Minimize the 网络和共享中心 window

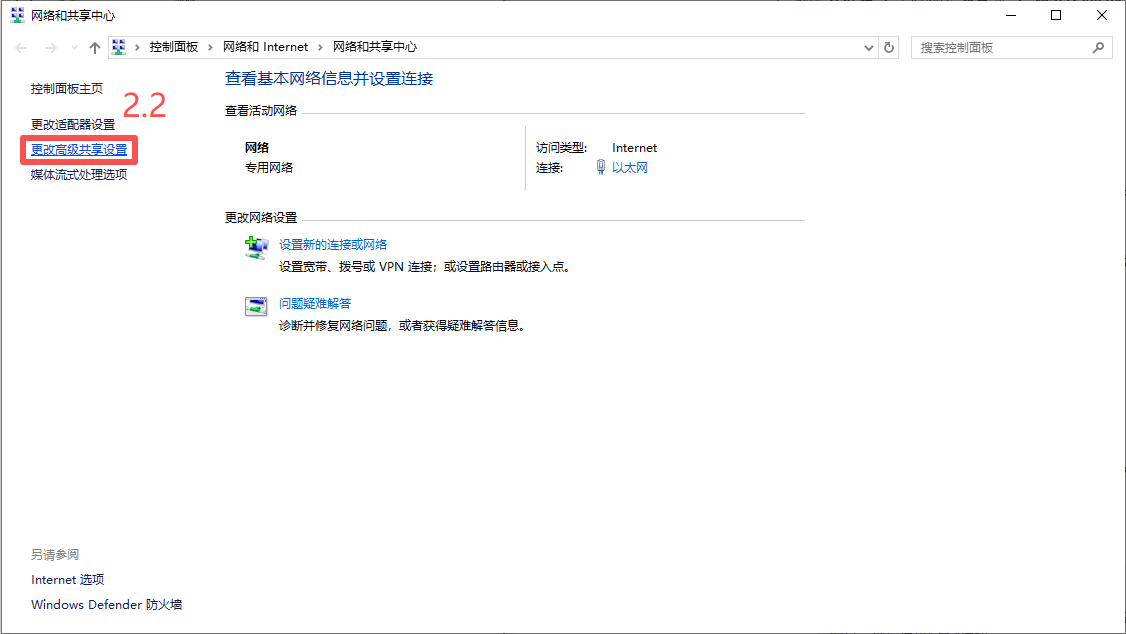point(1011,15)
